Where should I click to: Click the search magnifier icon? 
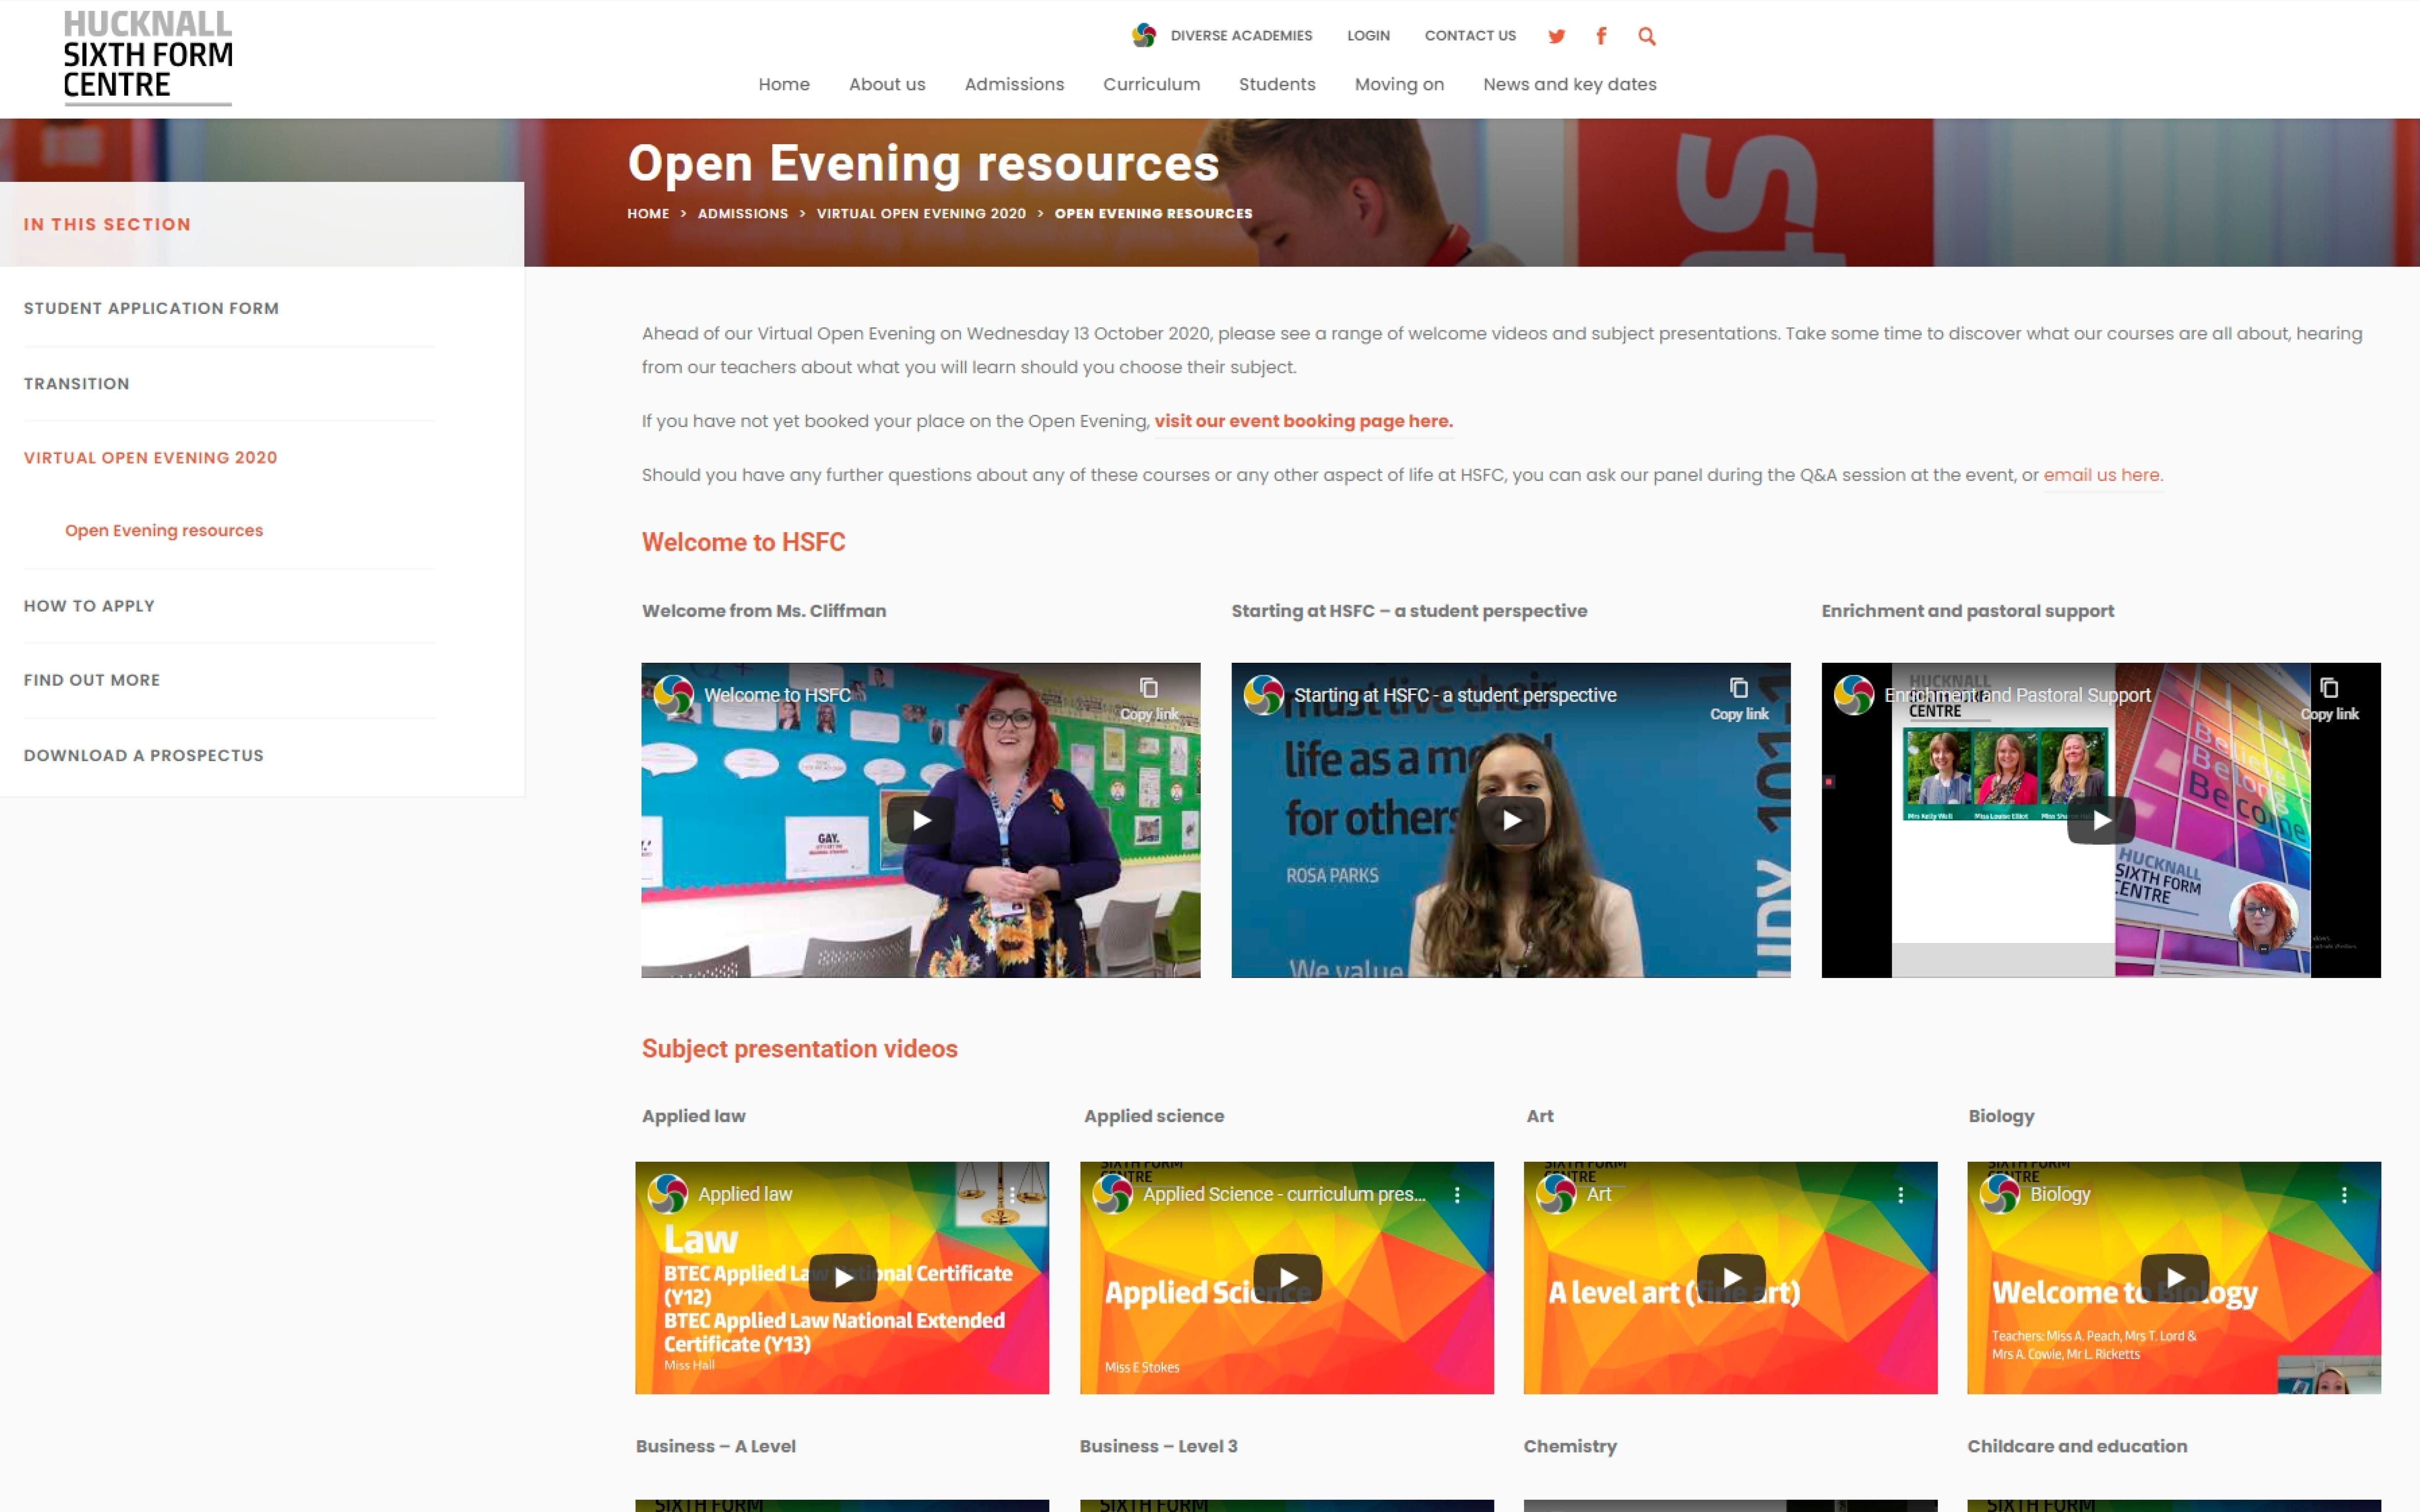coord(1647,36)
